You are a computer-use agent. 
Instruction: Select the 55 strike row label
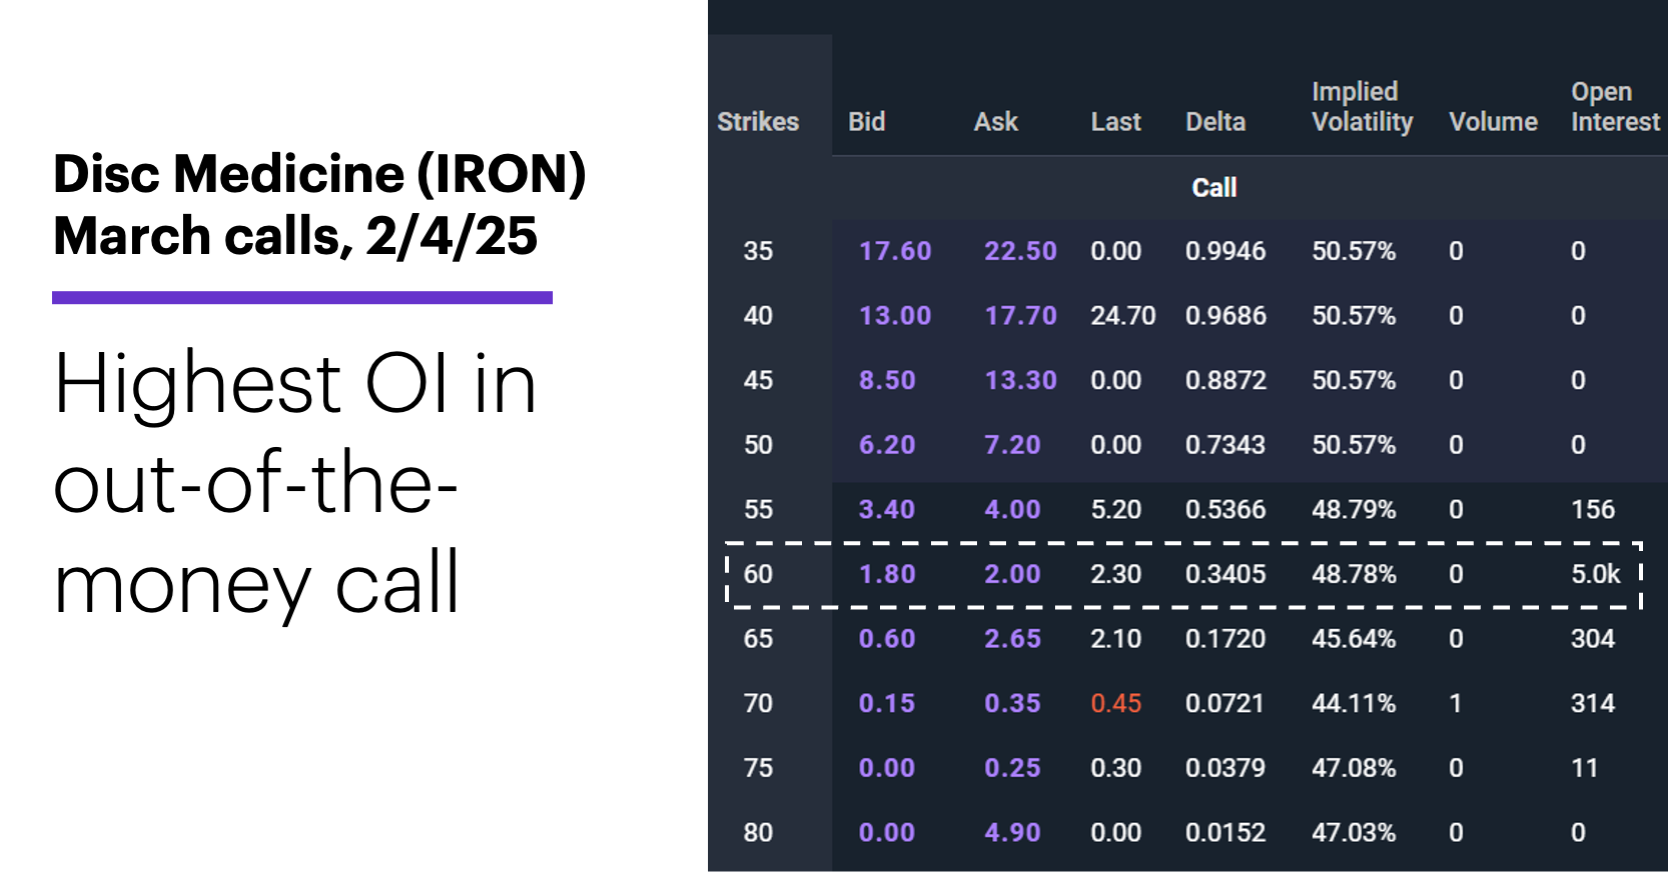pos(758,510)
